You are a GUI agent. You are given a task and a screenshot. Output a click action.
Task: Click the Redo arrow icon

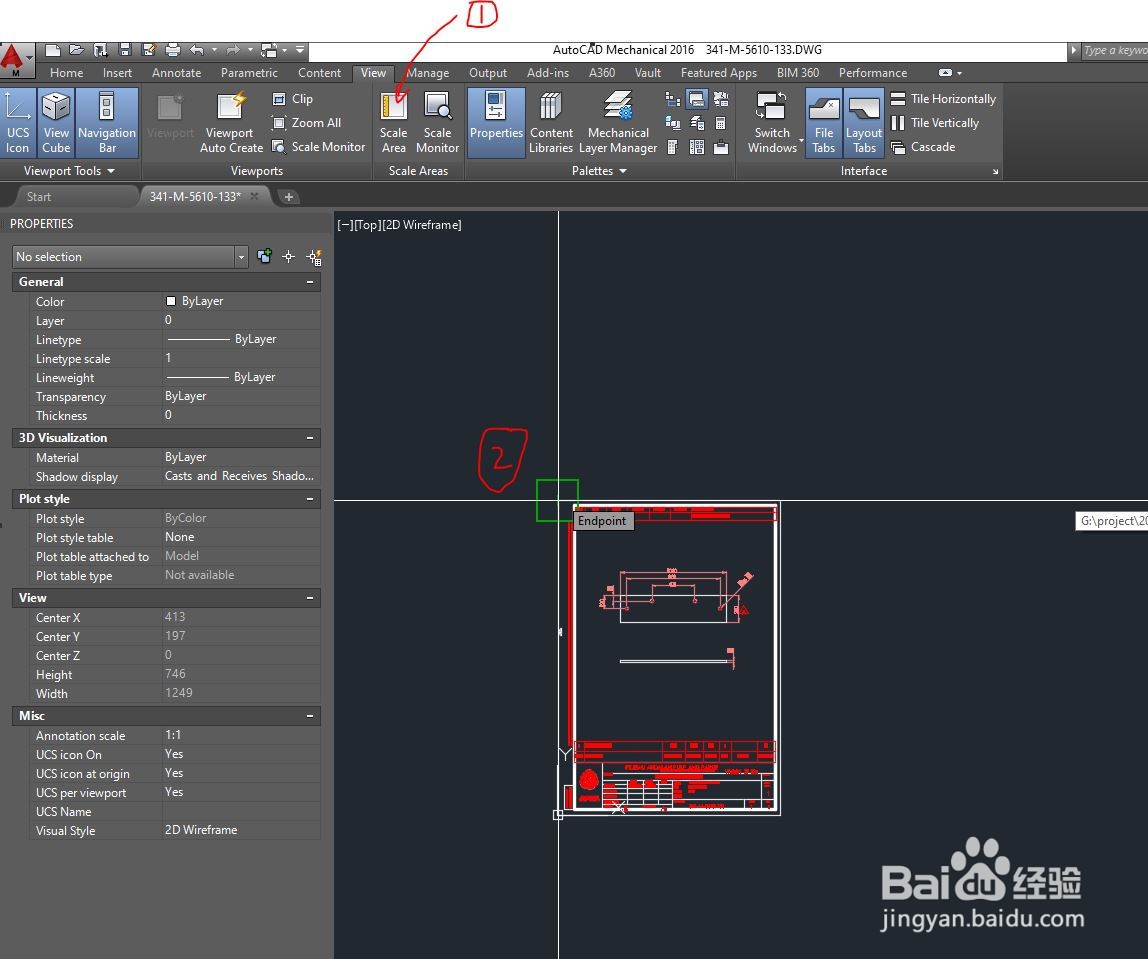[x=233, y=50]
